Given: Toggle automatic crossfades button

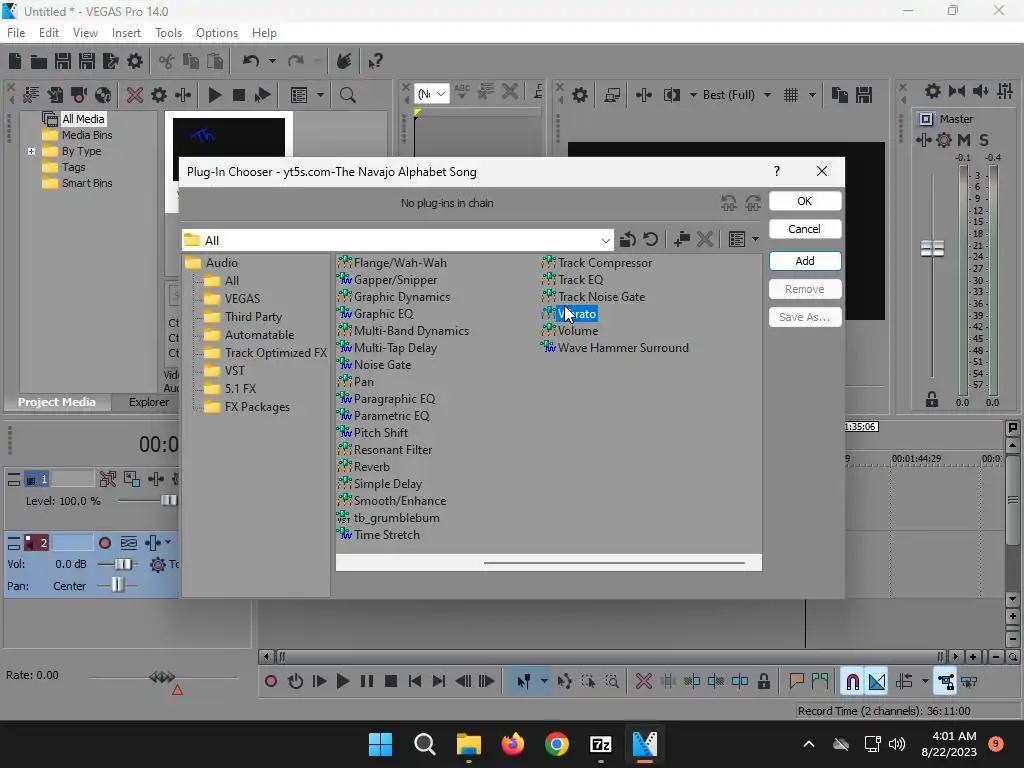Looking at the screenshot, I should point(877,682).
